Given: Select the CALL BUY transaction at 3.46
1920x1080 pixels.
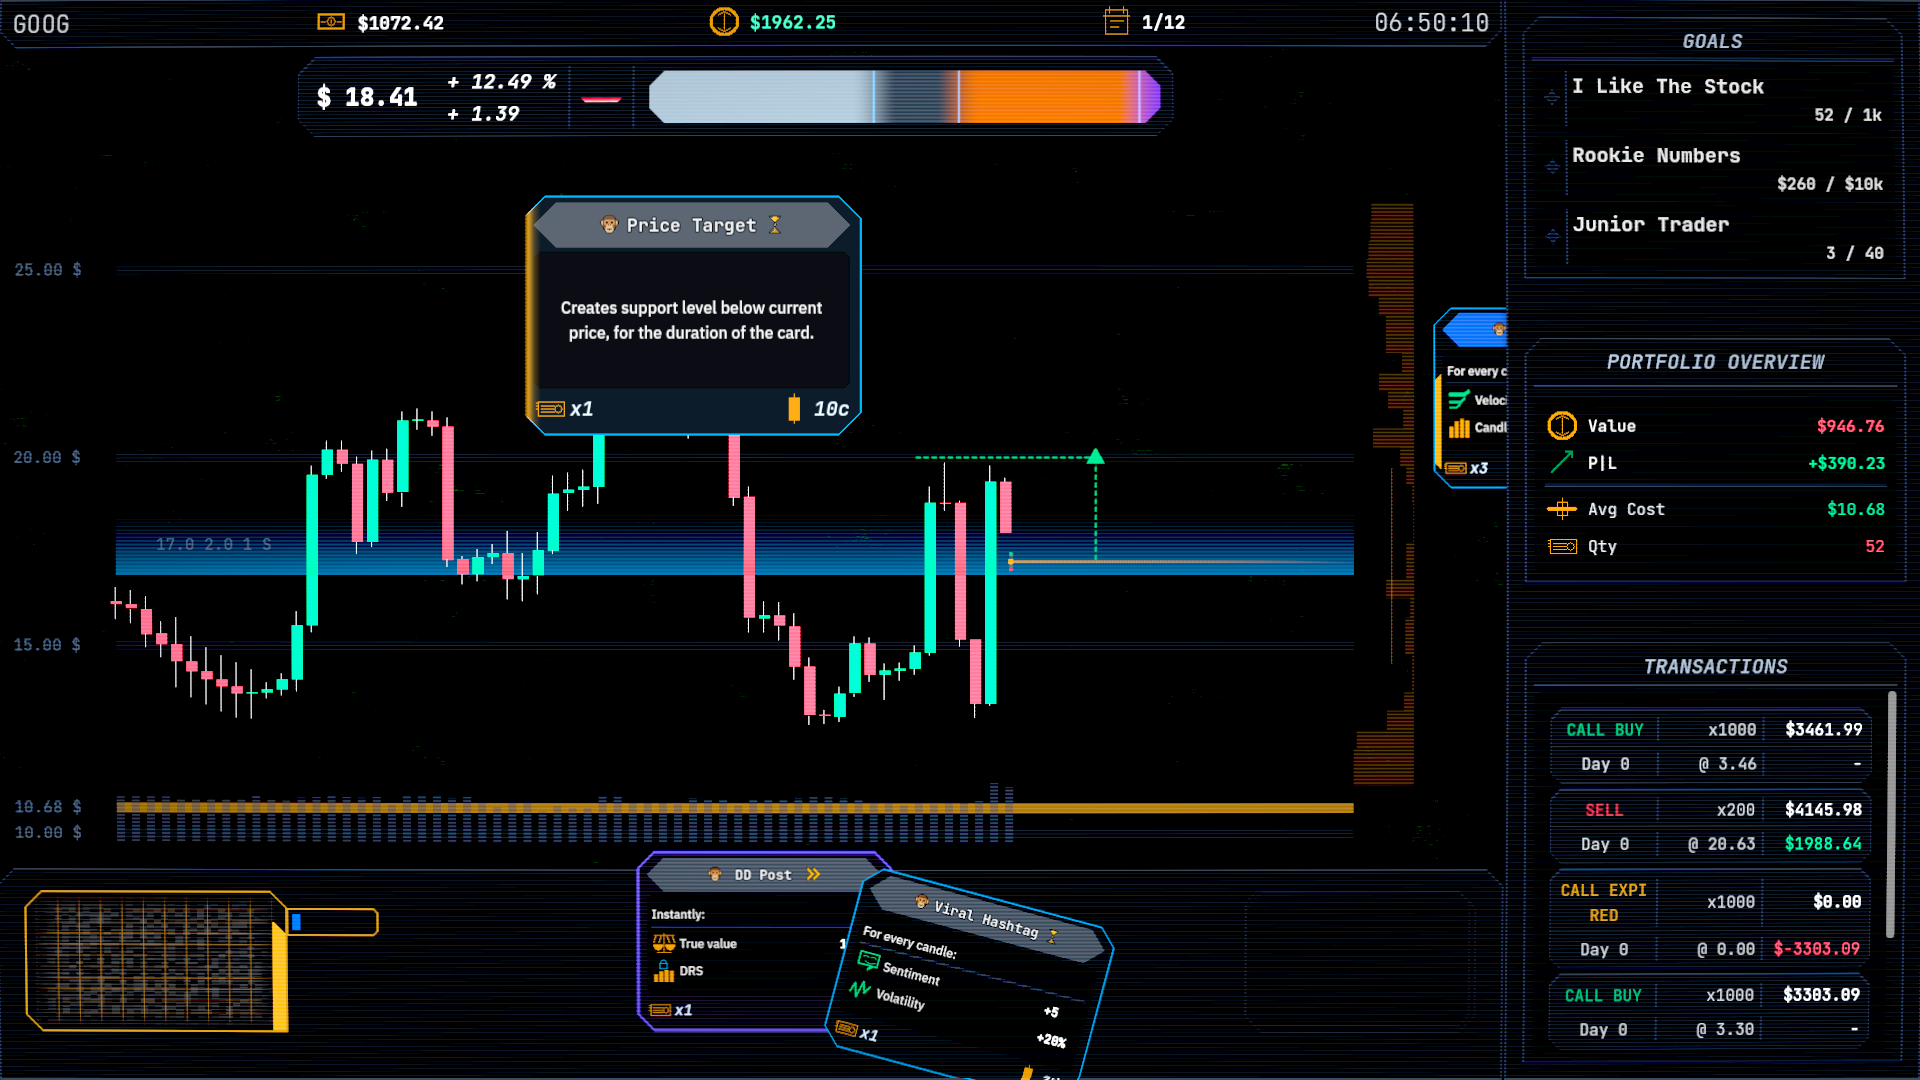Looking at the screenshot, I should coord(1710,746).
